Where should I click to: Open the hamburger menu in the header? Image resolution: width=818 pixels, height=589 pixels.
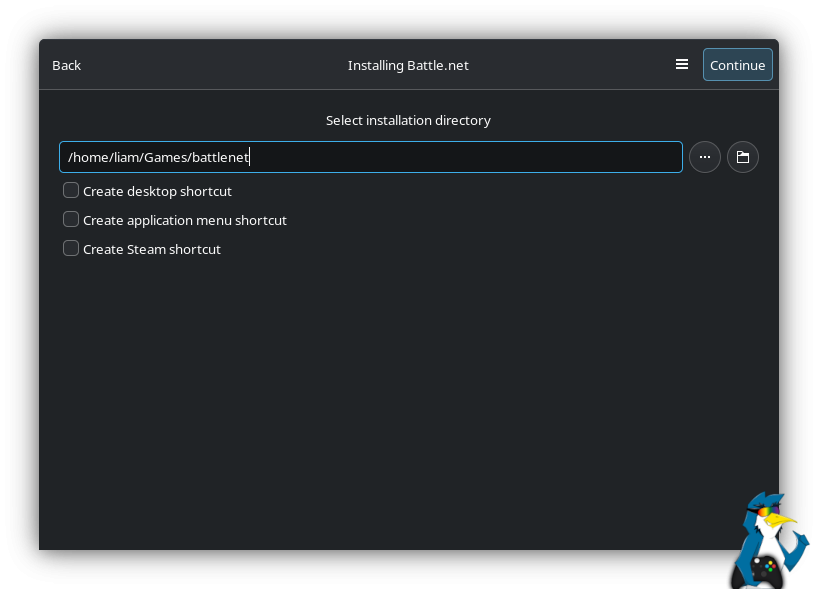682,65
